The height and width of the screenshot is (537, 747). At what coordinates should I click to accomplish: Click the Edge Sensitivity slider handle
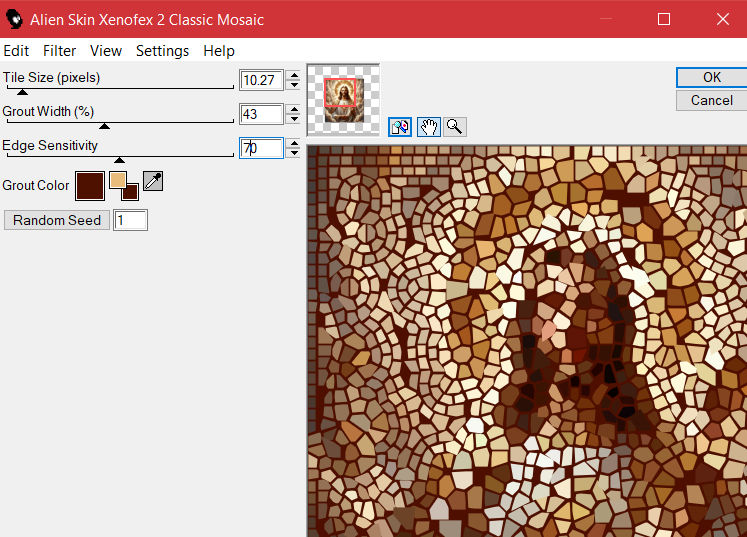(x=120, y=160)
